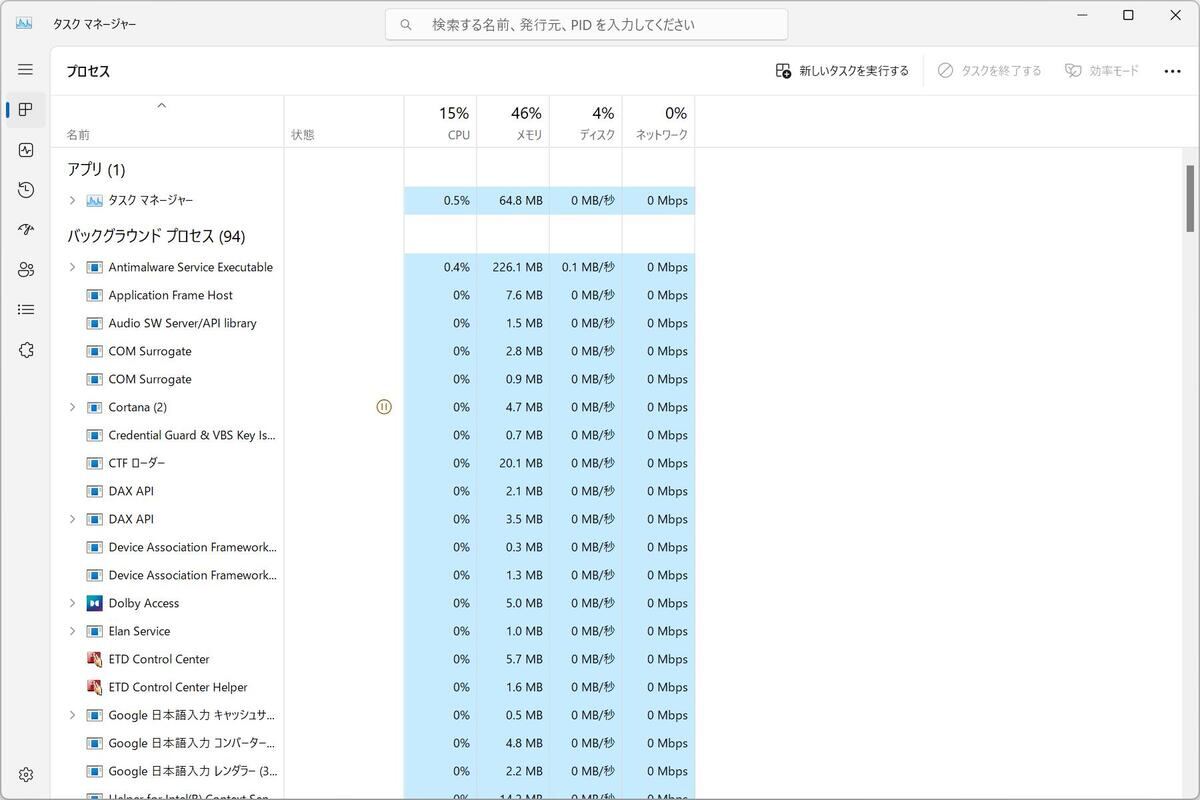
Task: Open the Services puzzle icon in sidebar
Action: pos(26,350)
